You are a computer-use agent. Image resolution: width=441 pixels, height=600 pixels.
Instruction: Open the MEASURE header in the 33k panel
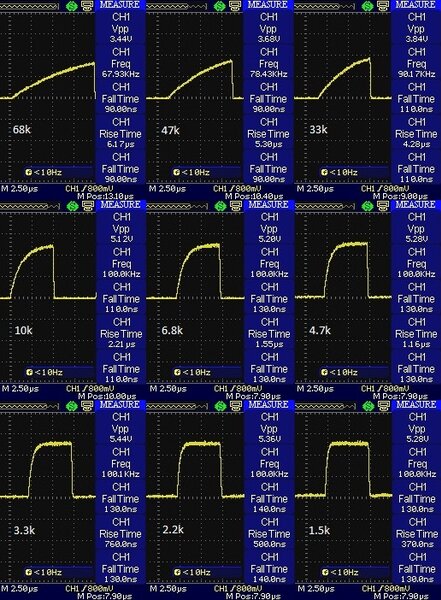point(415,5)
